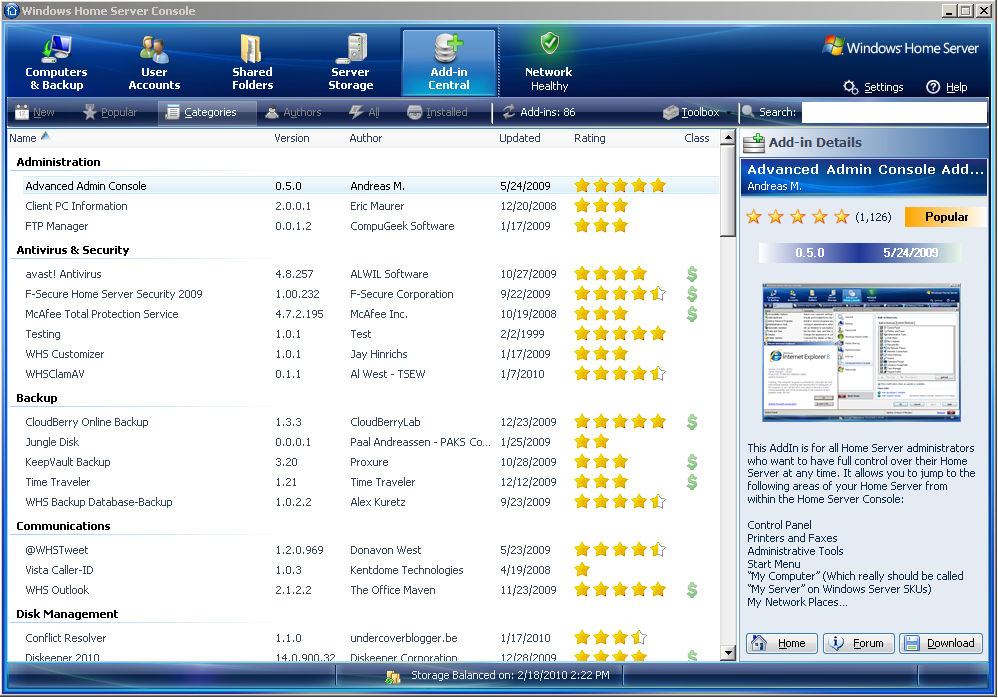The image size is (998, 698).
Task: Click the Add-ins refresh arrows icon
Action: point(509,112)
